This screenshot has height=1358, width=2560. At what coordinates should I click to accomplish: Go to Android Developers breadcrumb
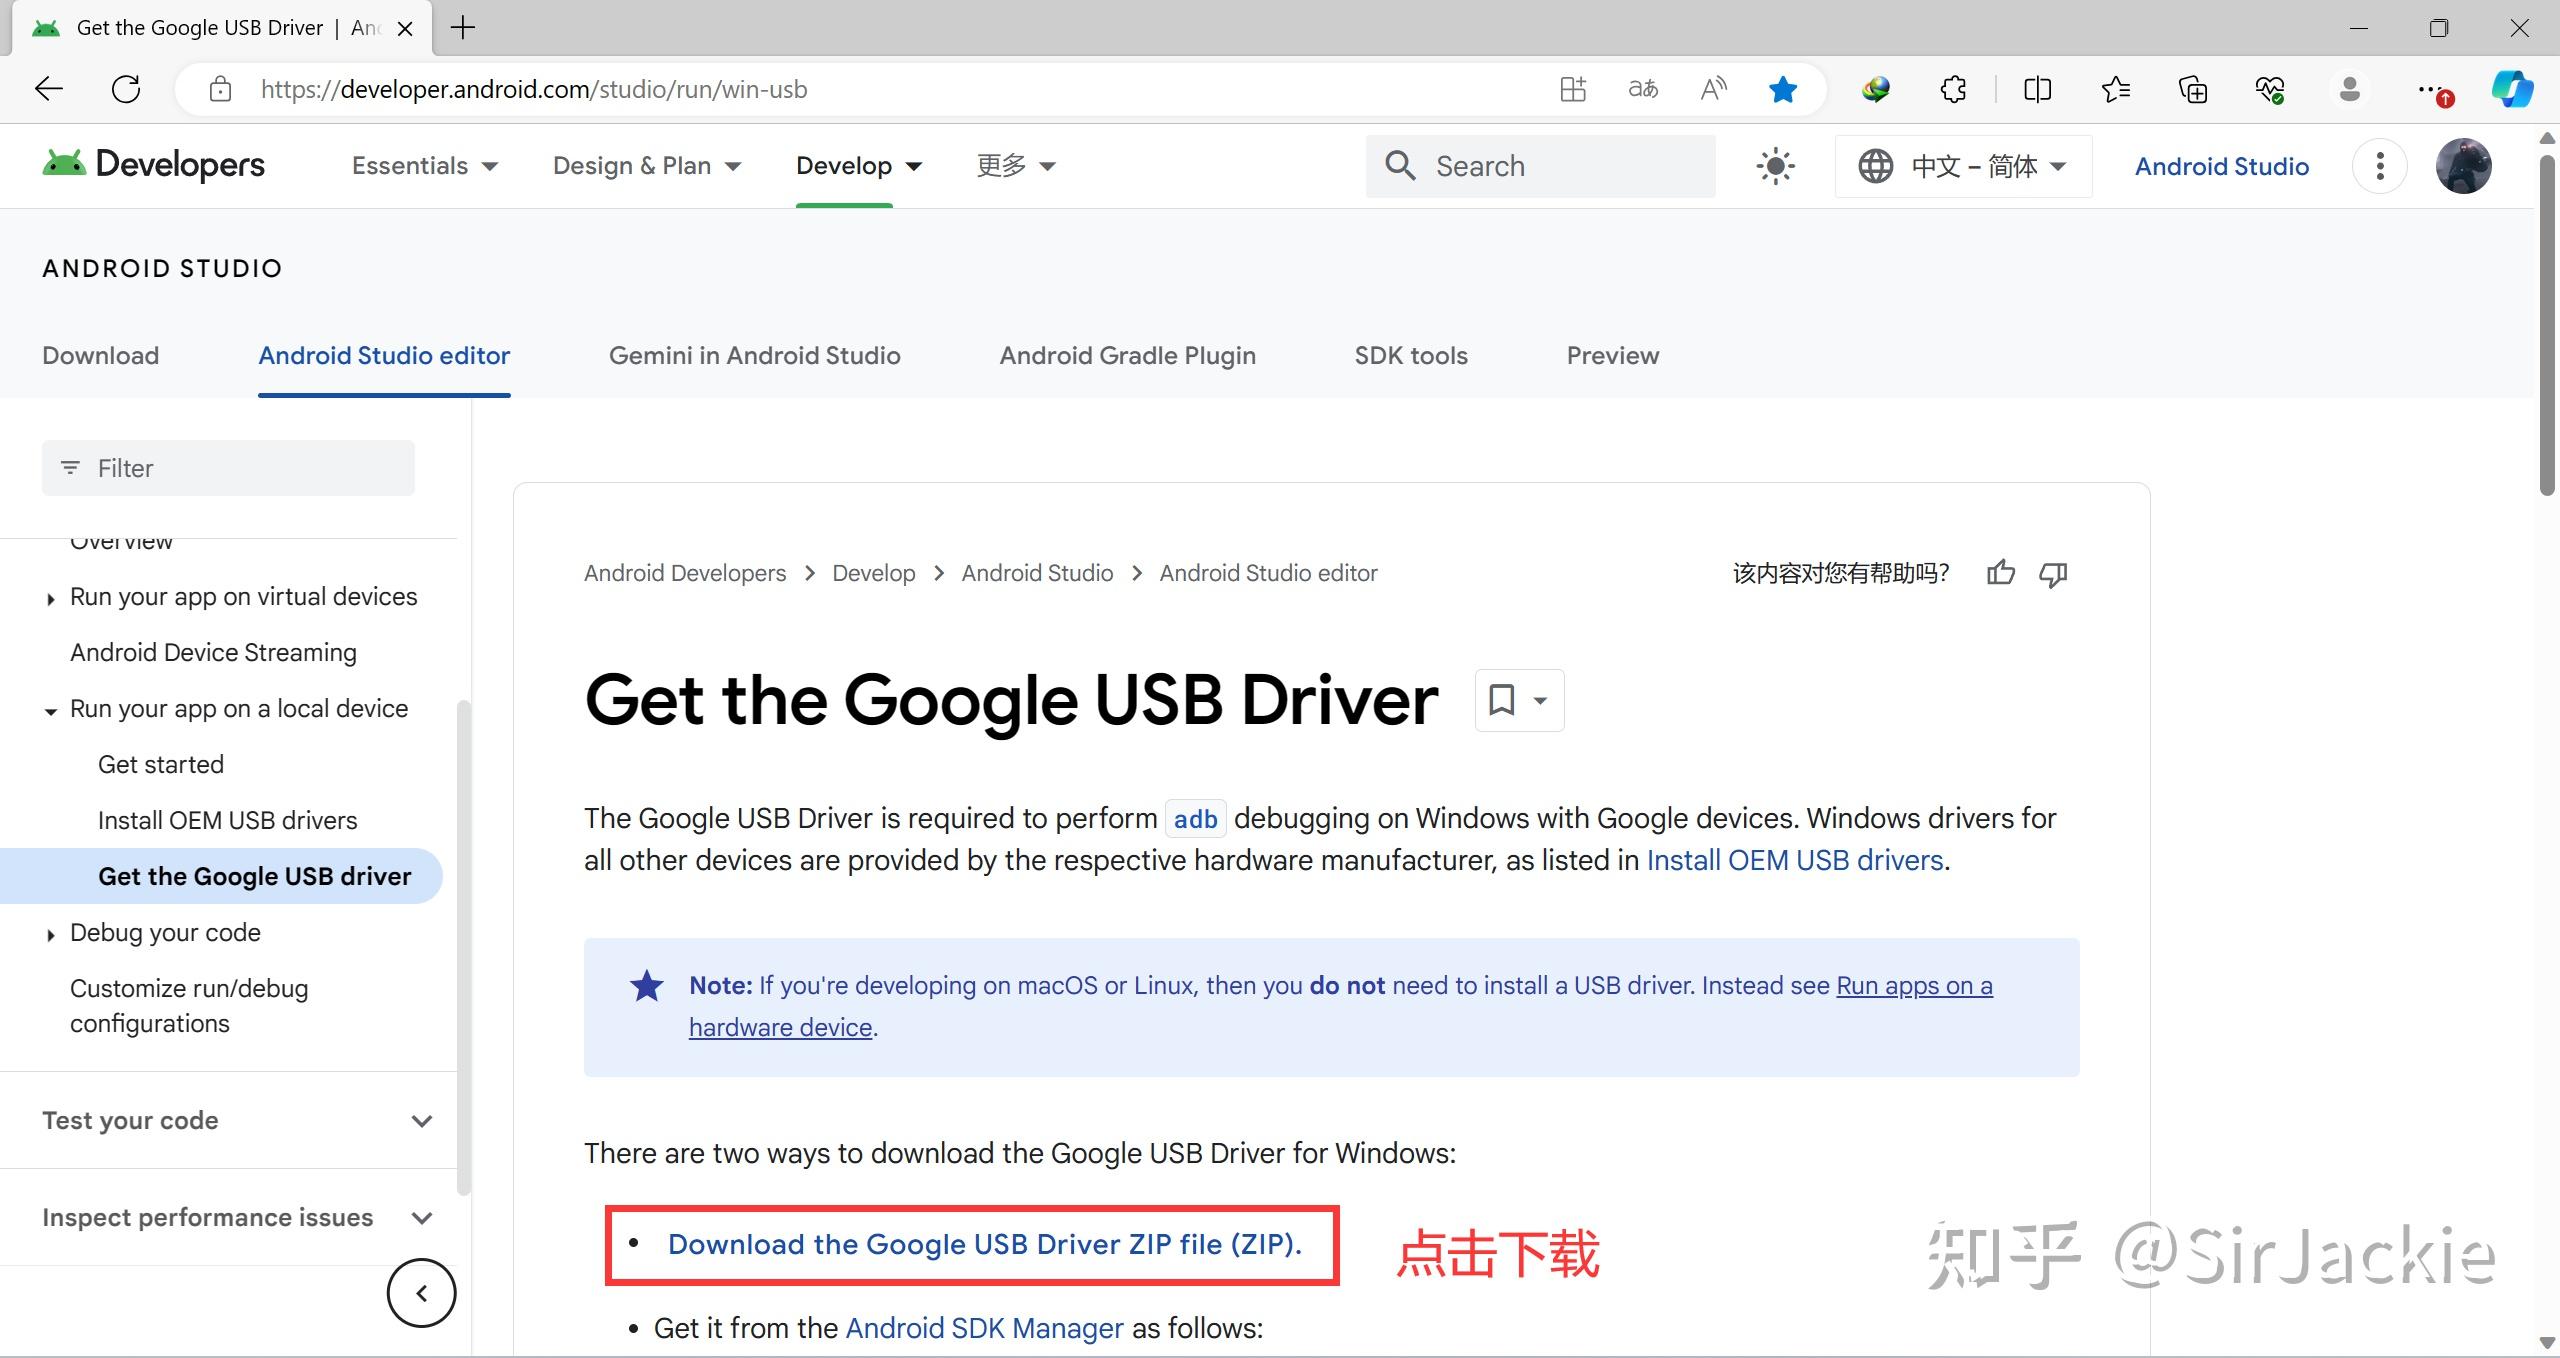[x=685, y=573]
